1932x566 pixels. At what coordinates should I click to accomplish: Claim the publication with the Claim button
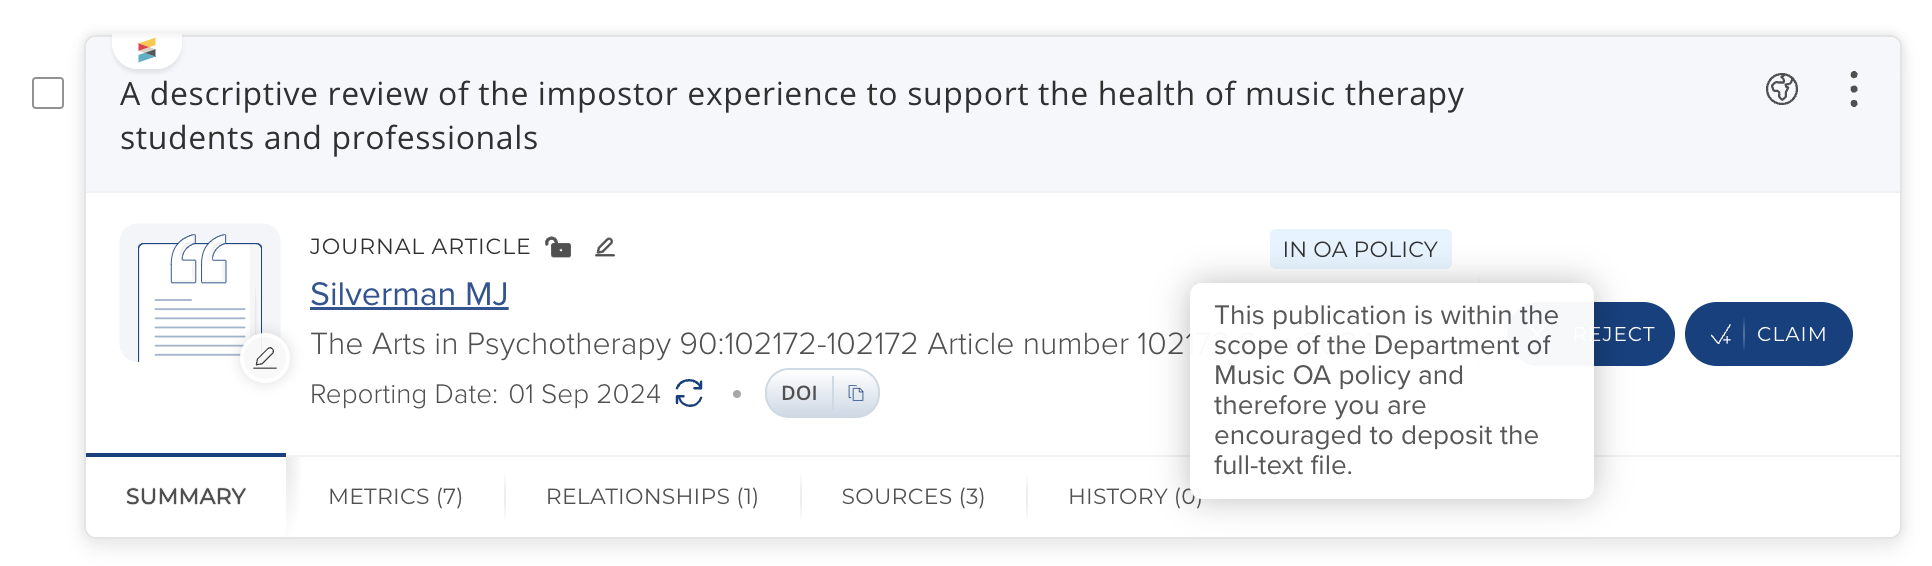pos(1768,334)
